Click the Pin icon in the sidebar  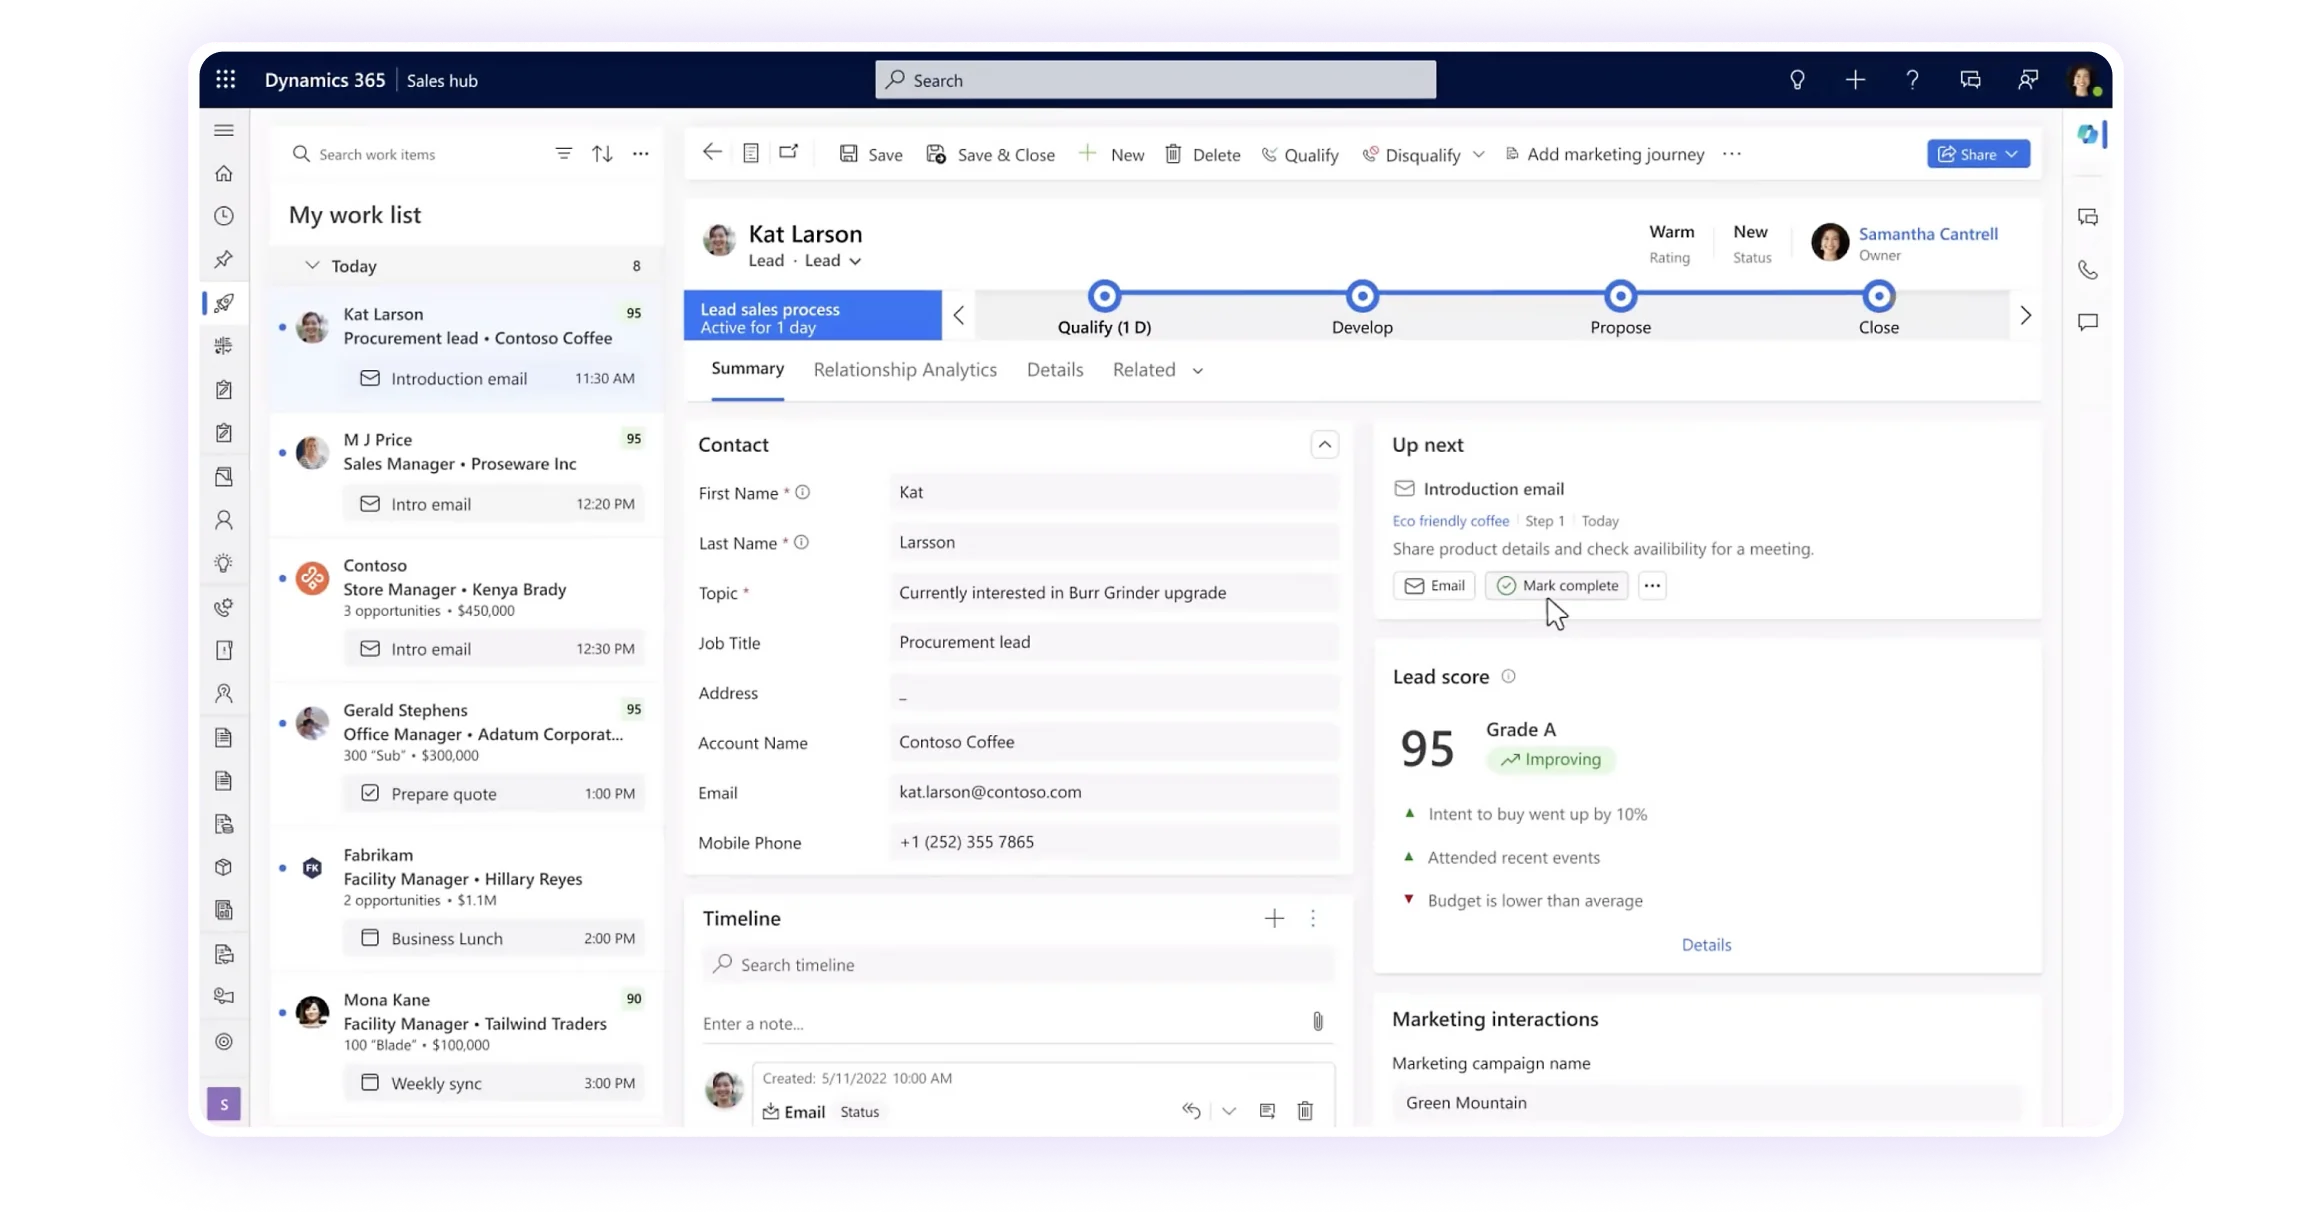click(x=224, y=259)
